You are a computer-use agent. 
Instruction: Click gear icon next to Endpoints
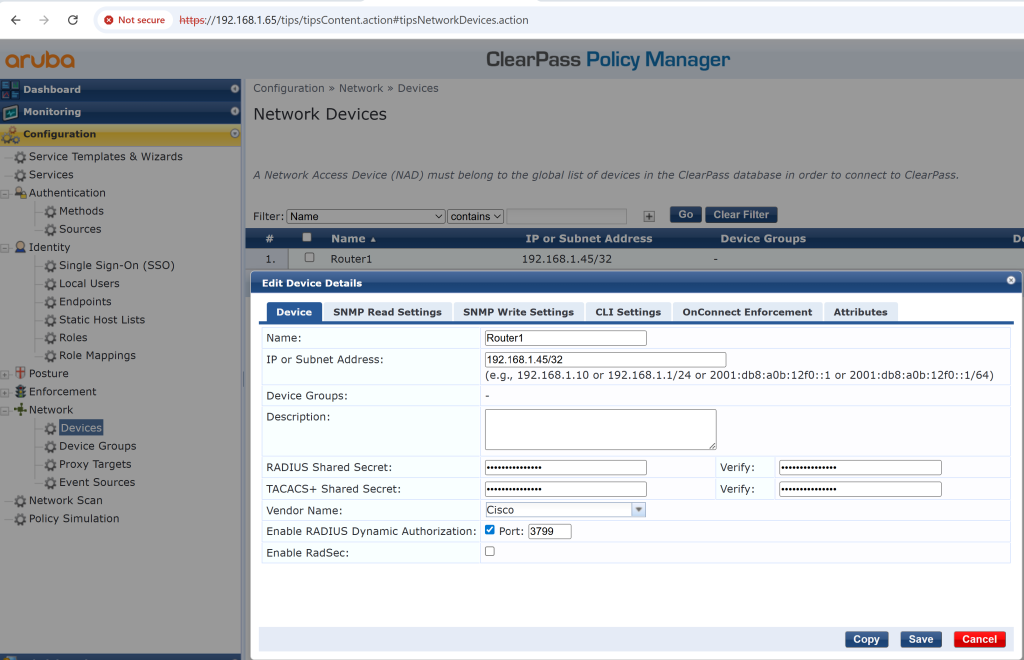point(50,302)
